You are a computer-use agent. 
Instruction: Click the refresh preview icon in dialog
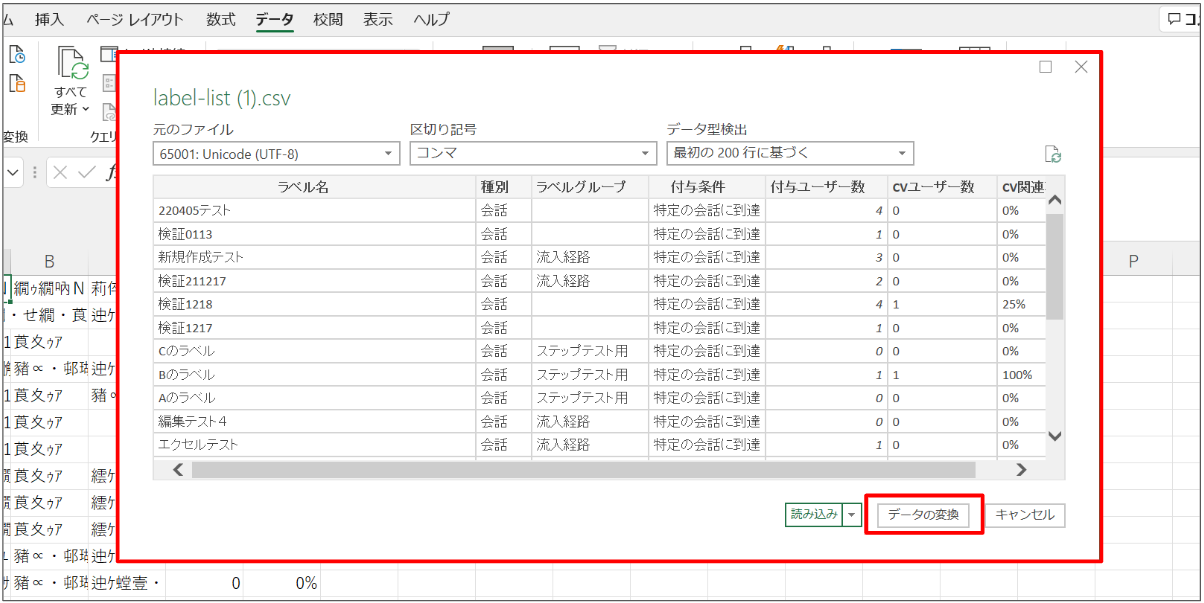coord(1052,154)
